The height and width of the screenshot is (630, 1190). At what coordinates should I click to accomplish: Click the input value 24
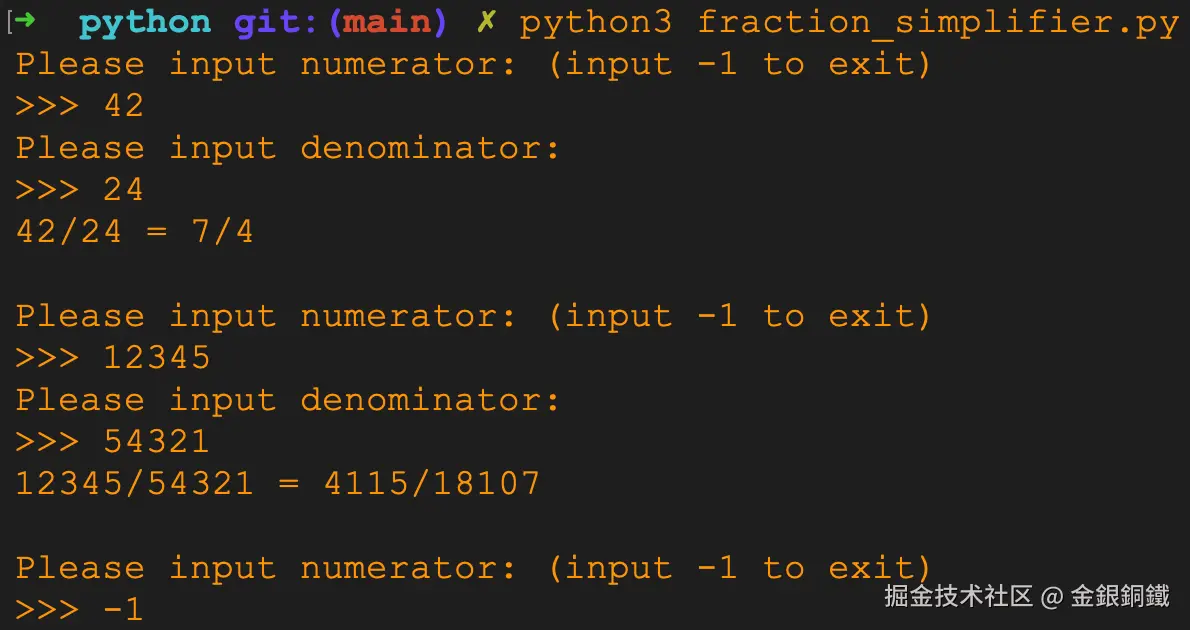(x=124, y=190)
